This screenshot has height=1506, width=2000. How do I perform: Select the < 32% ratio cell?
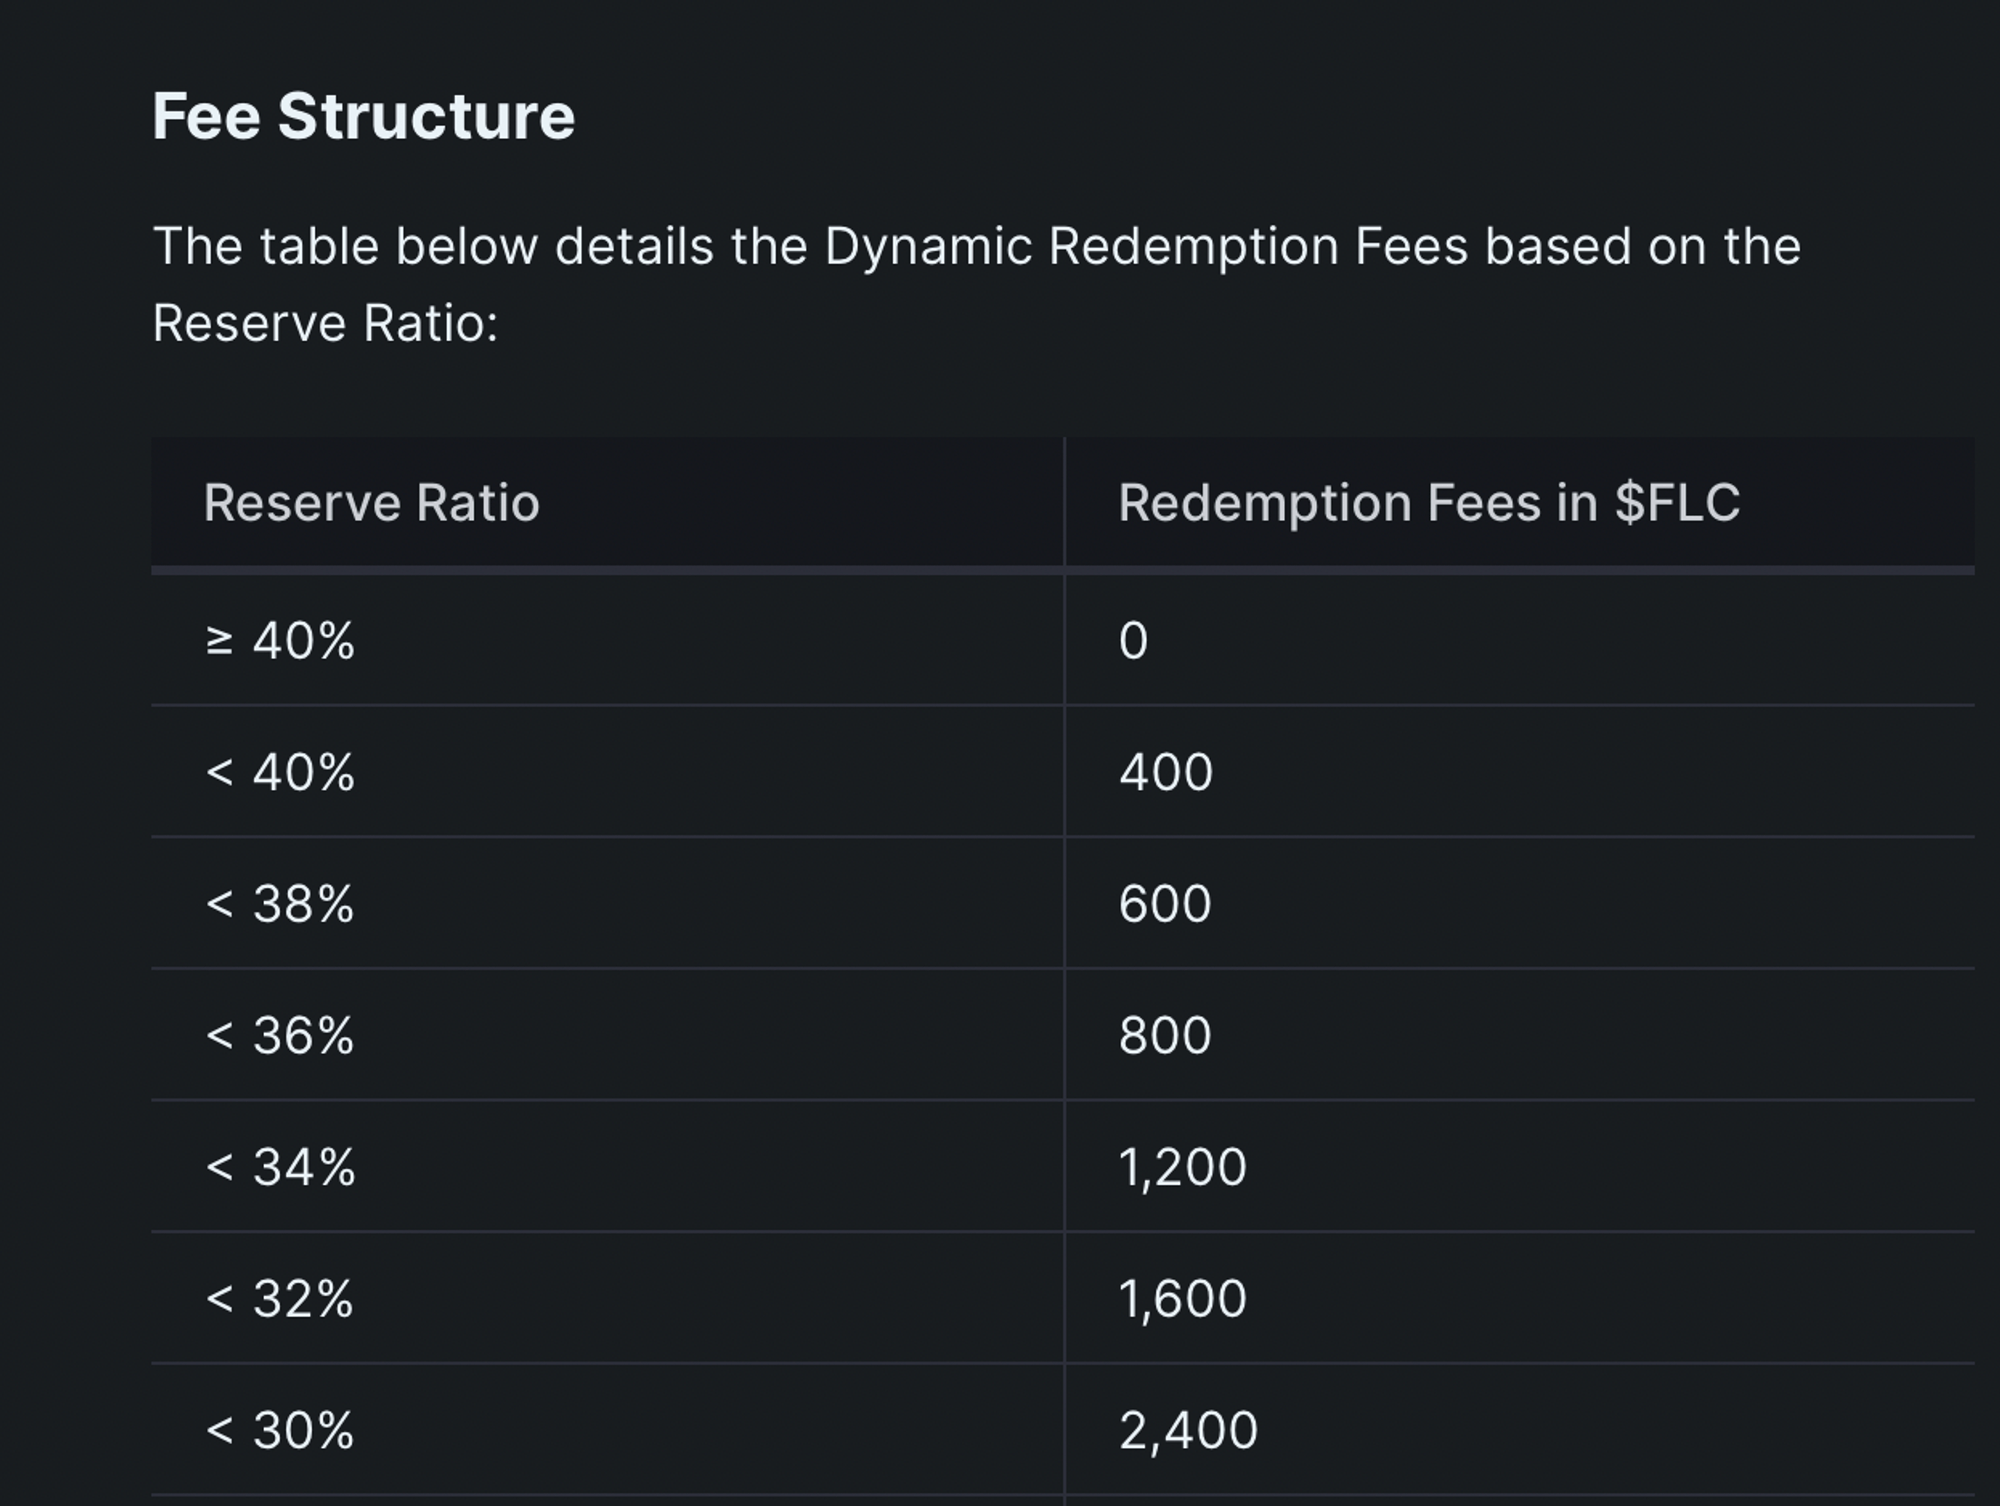[279, 1299]
